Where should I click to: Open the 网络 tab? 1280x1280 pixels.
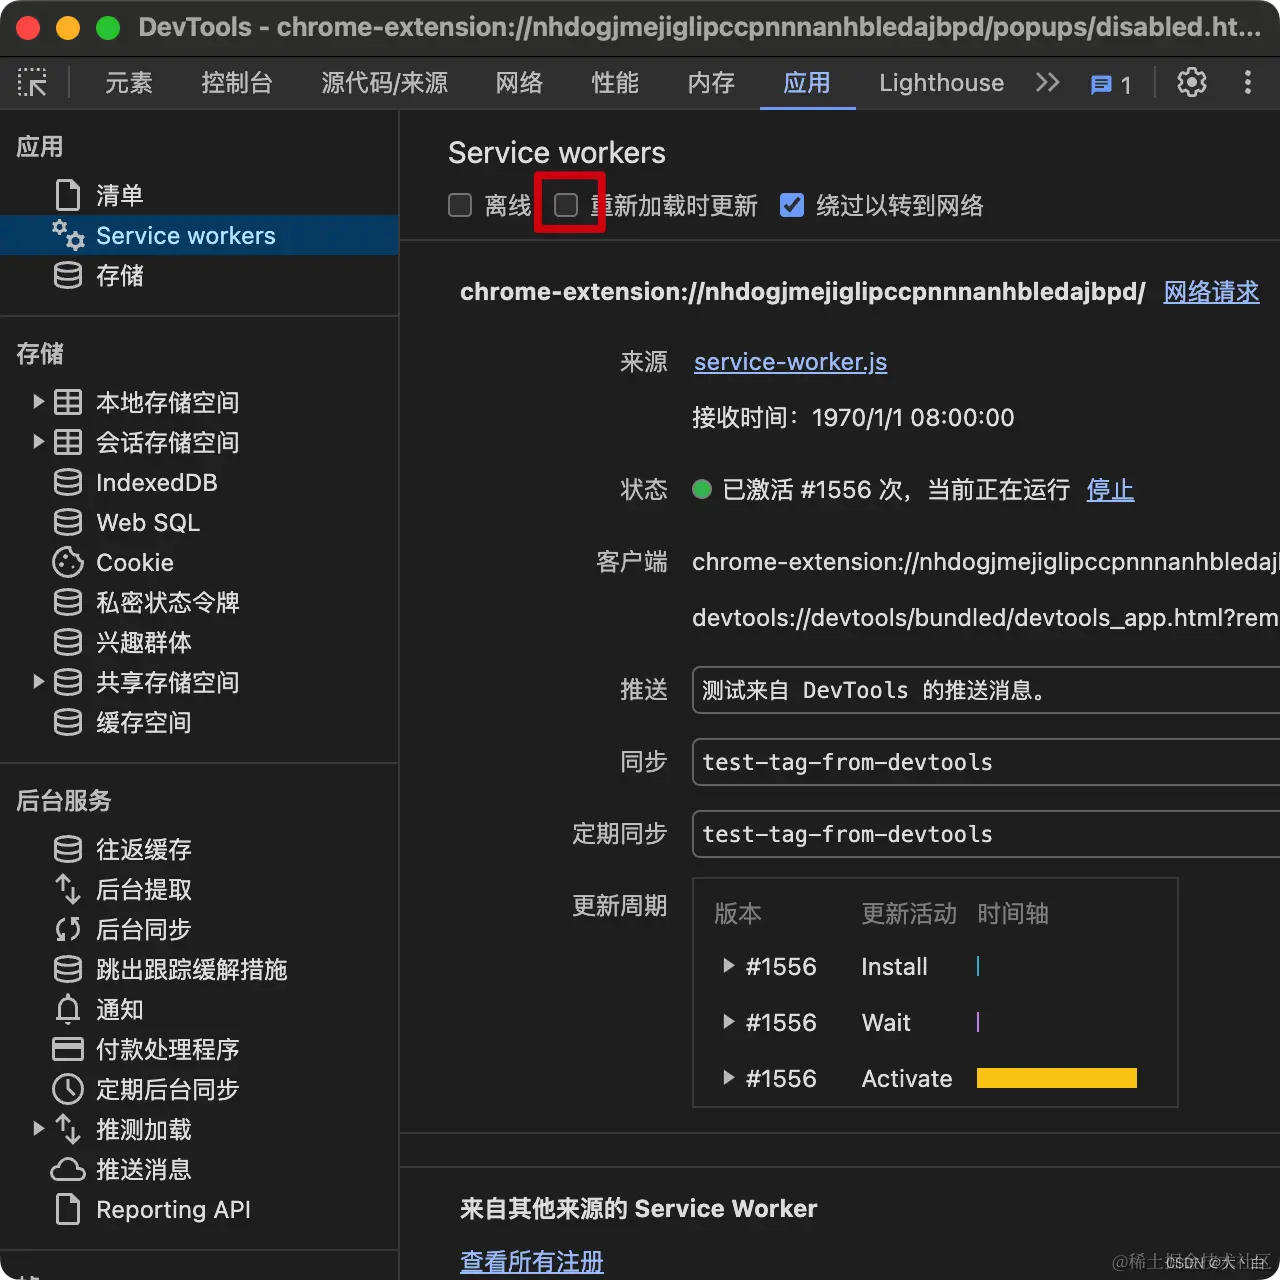(x=519, y=83)
